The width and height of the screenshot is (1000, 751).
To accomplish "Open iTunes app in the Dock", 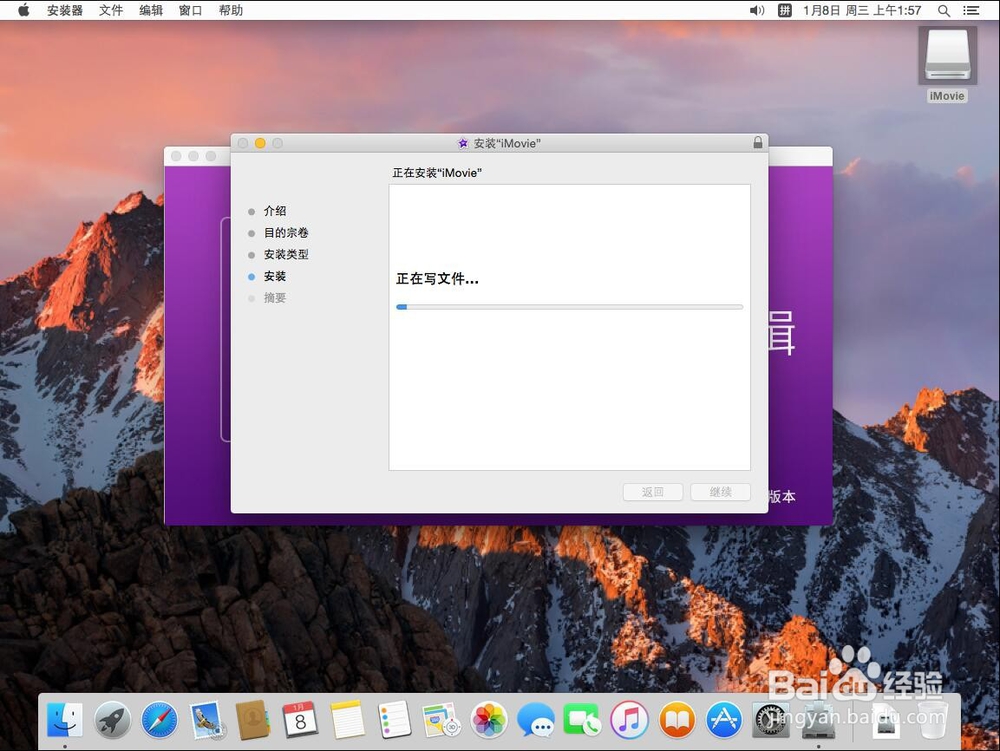I will (629, 720).
